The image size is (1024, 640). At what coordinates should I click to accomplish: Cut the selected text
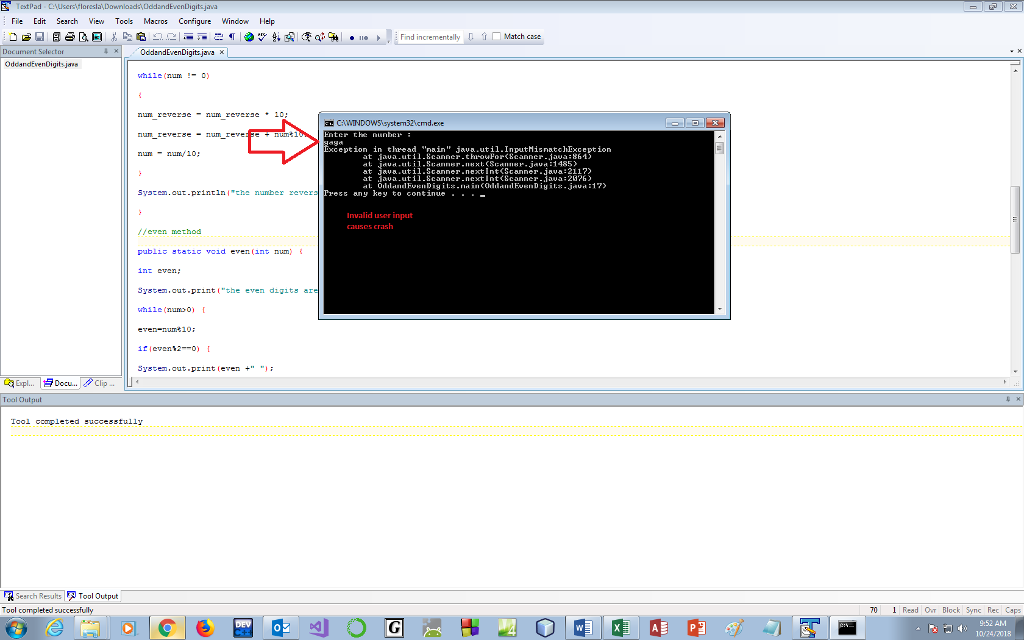113,36
